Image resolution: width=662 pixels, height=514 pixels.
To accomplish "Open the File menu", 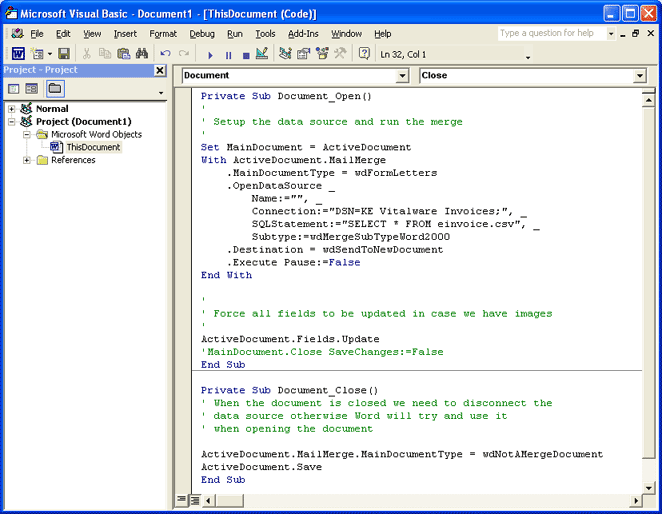I will pos(37,34).
